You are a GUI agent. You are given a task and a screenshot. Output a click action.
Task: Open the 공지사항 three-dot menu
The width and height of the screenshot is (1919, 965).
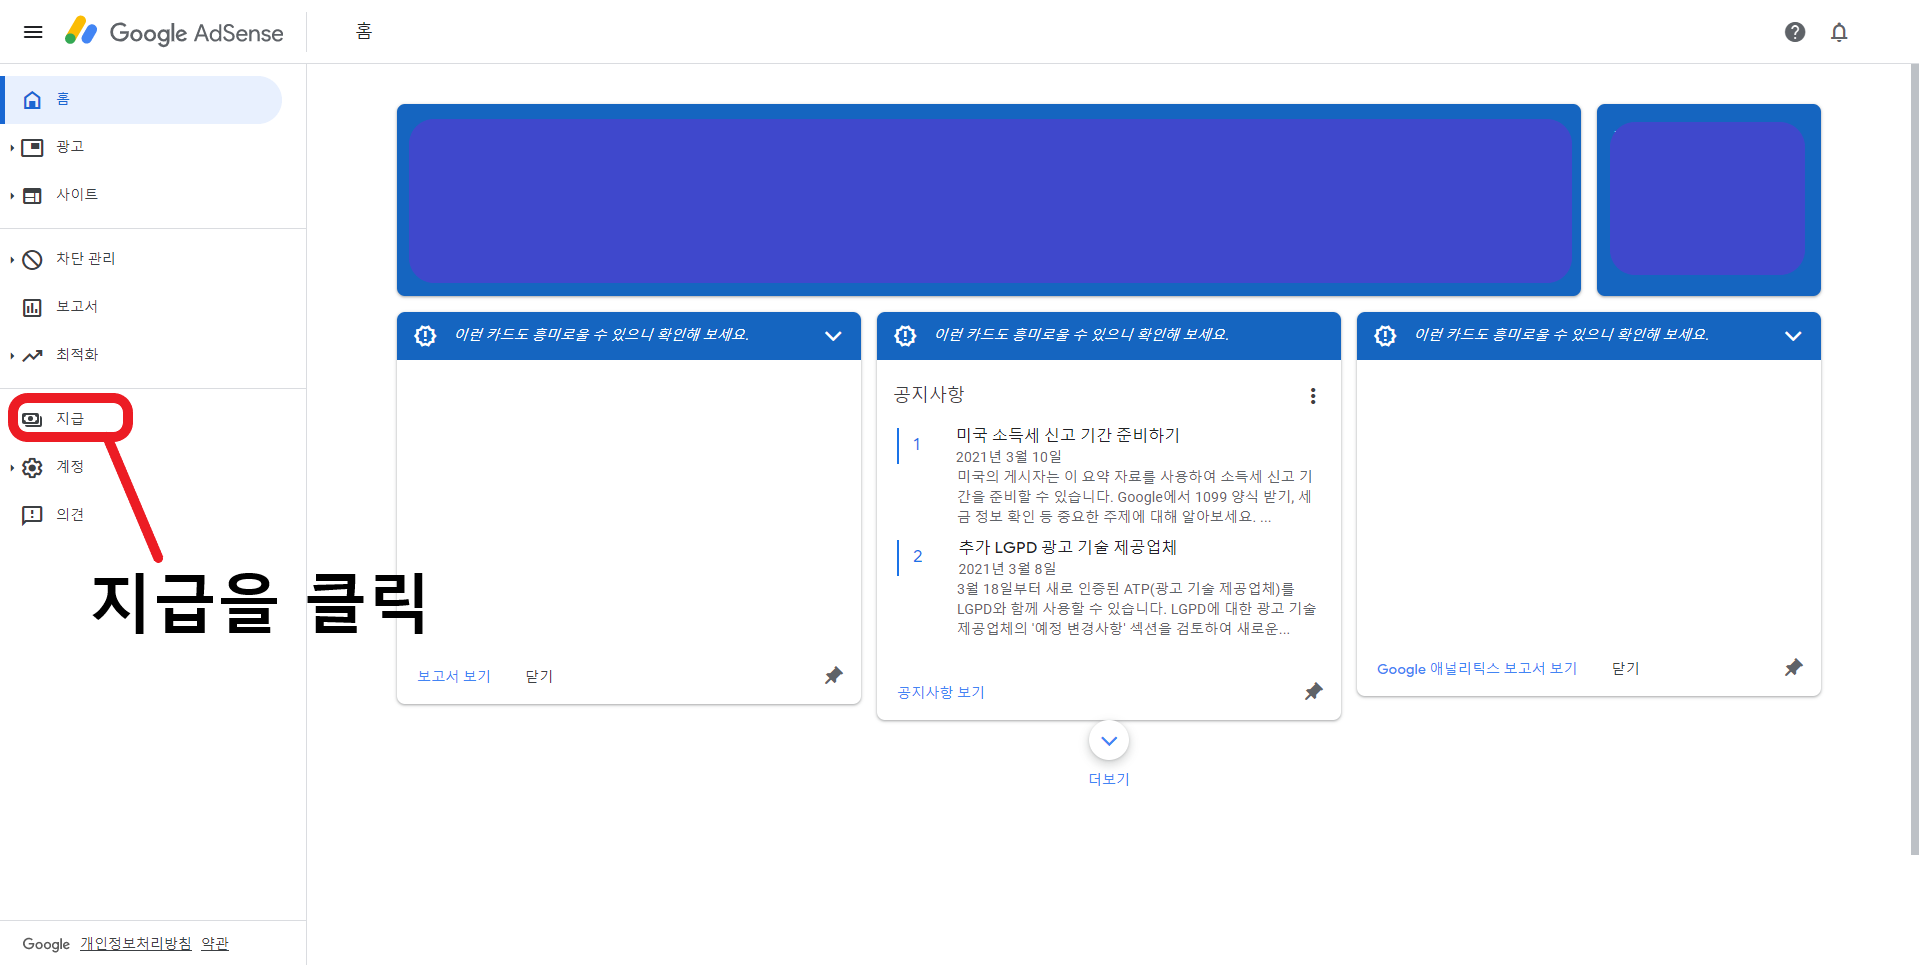(1313, 396)
